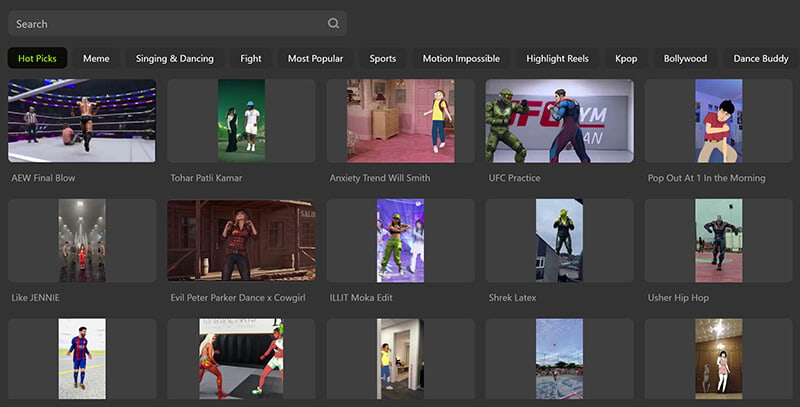Switch to Highlight Reels tab
The image size is (800, 407).
[558, 59]
